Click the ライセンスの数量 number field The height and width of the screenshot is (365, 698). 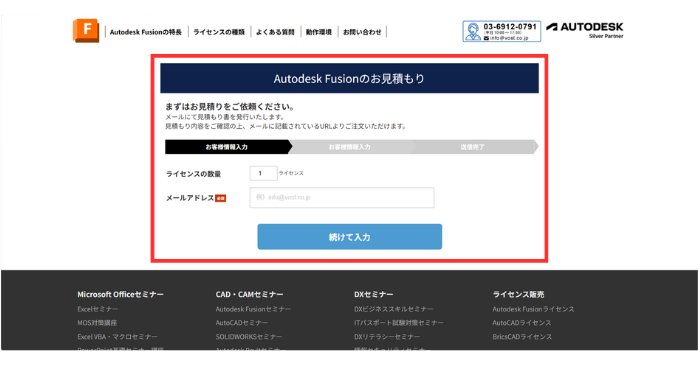point(264,173)
